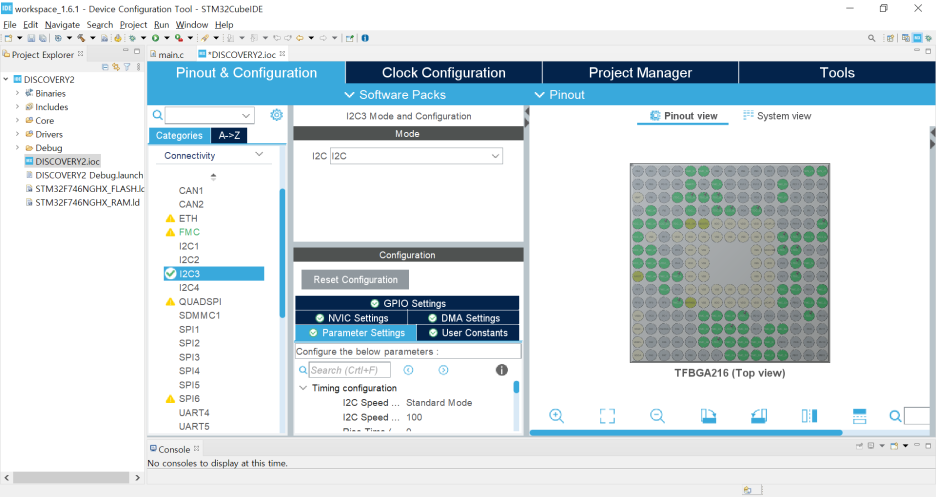Click the TFBGA216 chip pinout thumbnail
936x497 pixels.
tap(729, 263)
